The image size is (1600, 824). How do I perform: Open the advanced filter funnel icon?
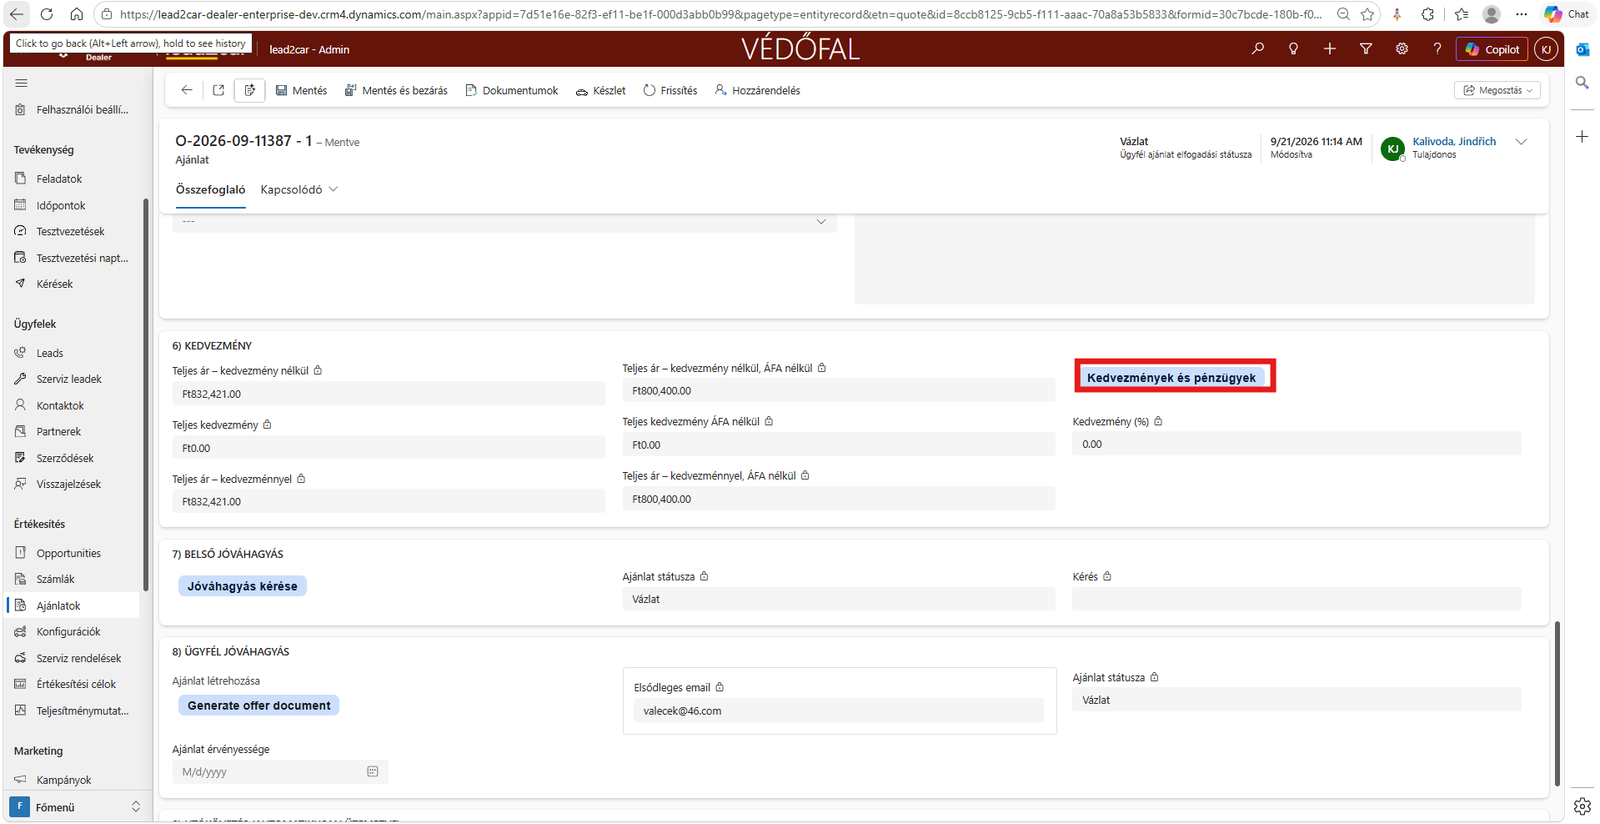click(1365, 49)
